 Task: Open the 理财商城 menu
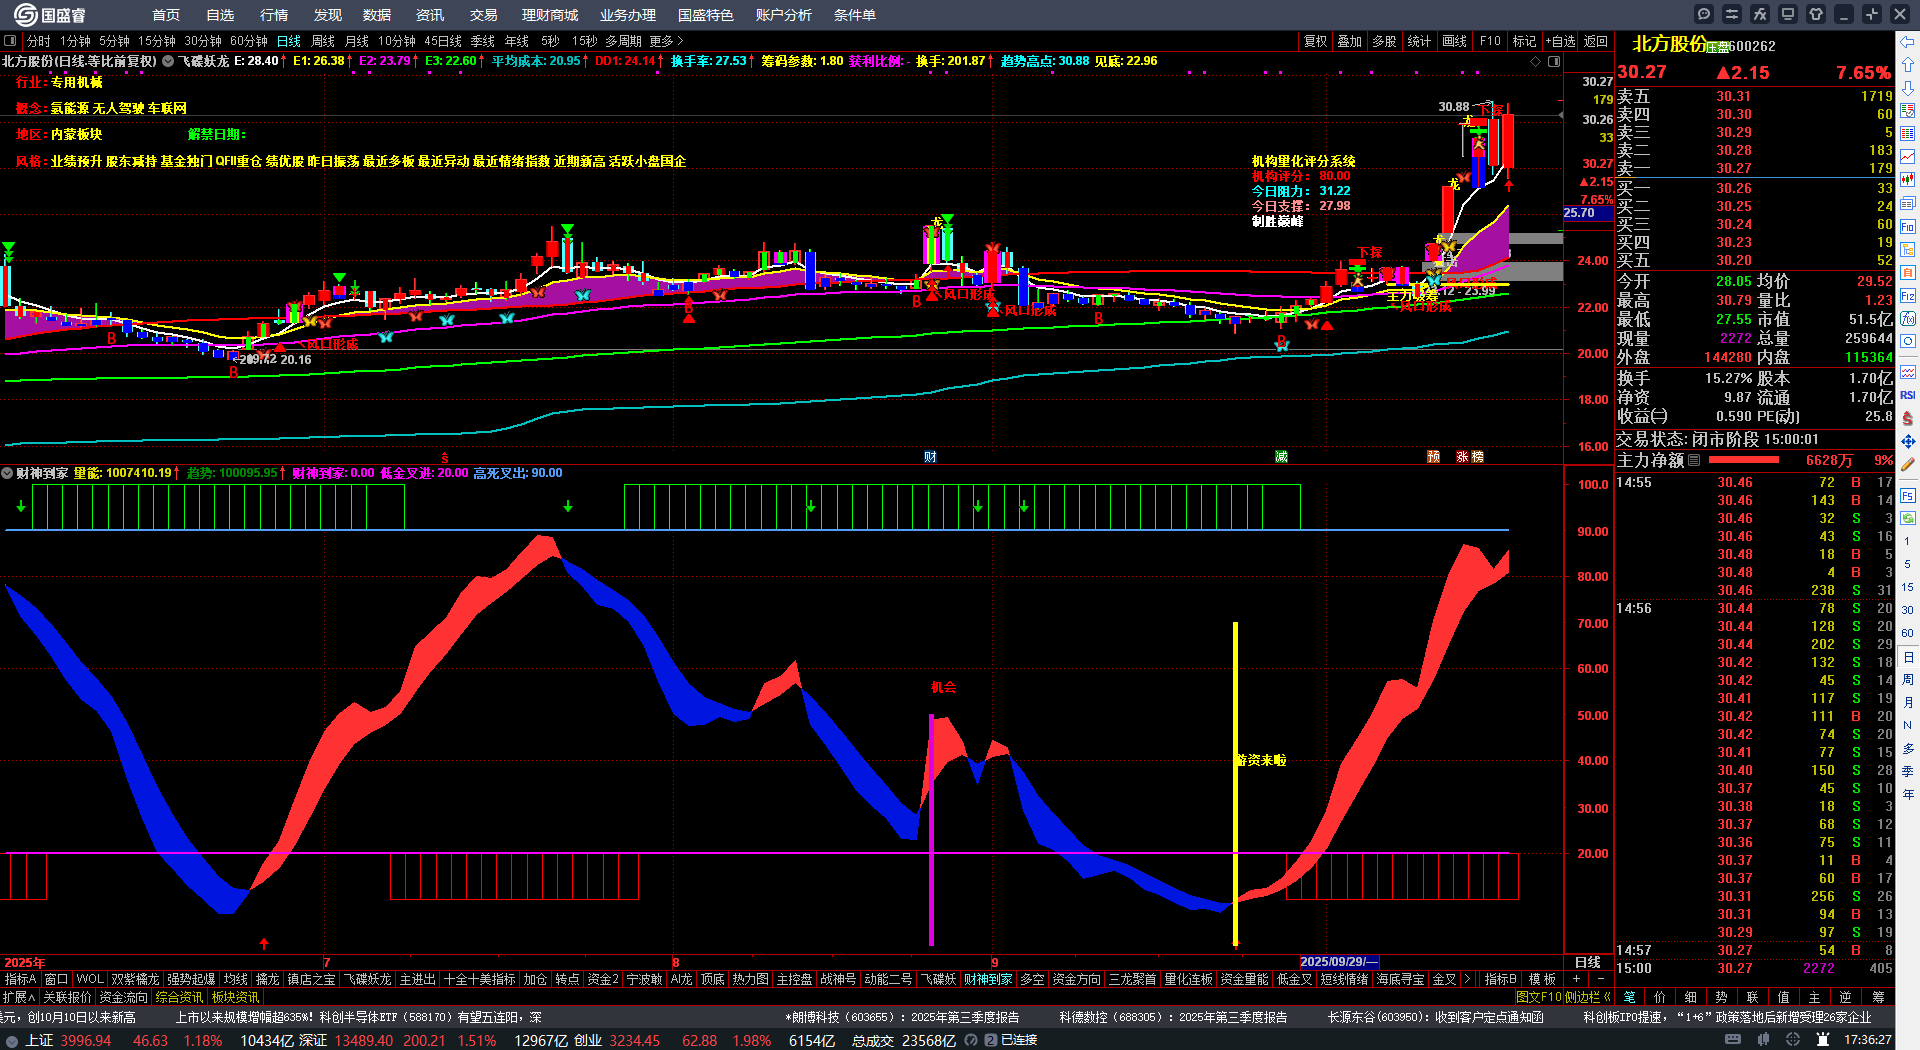pyautogui.click(x=550, y=15)
